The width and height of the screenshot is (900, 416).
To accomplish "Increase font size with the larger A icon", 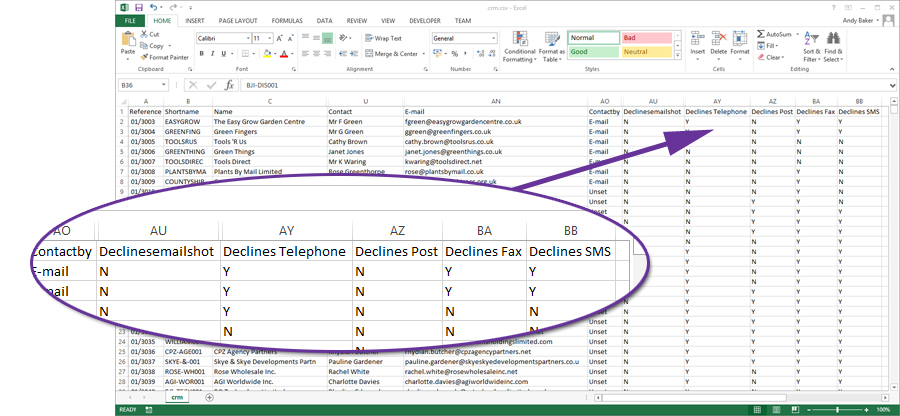I will 280,38.
